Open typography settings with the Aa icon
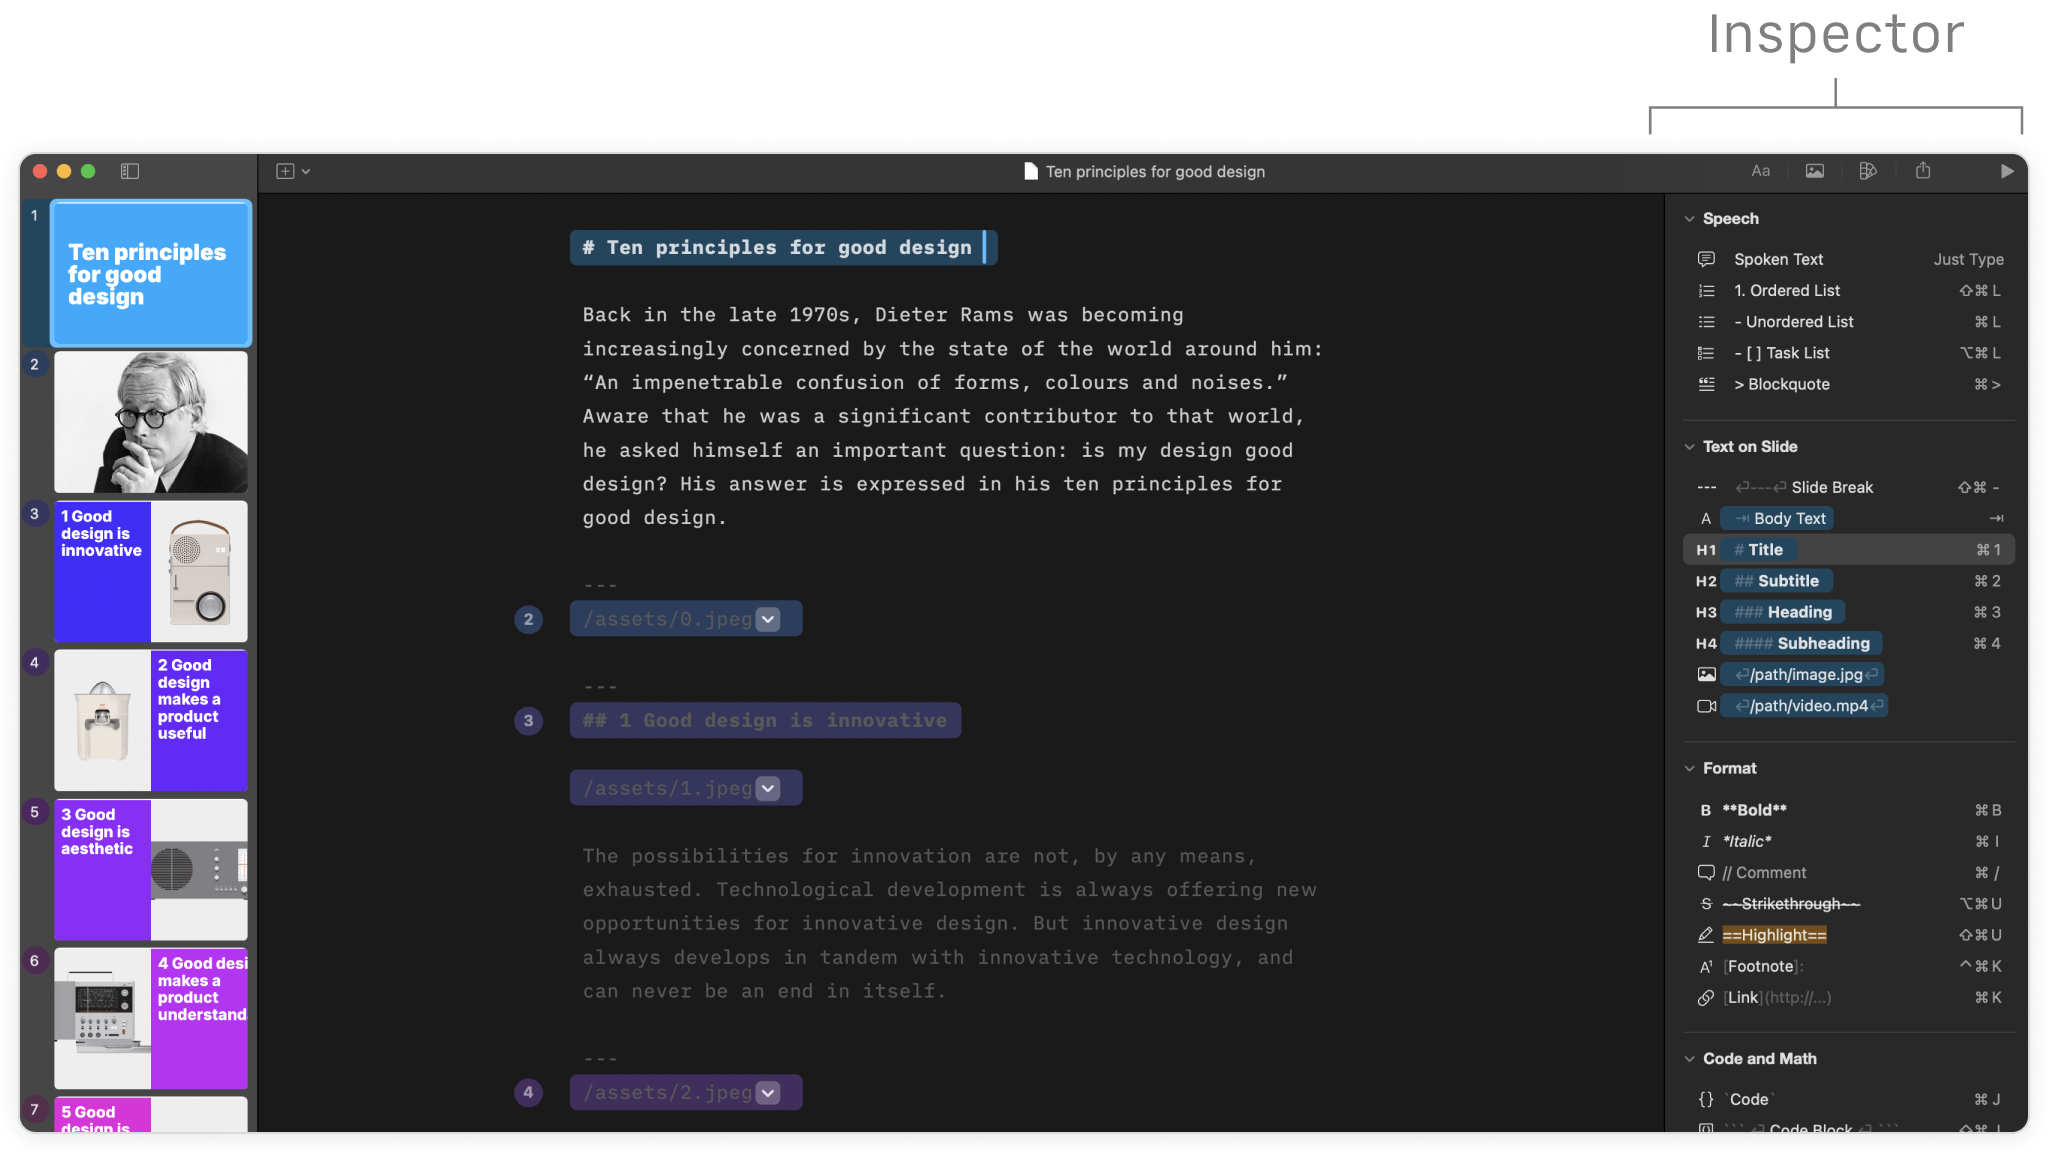2048x1152 pixels. coord(1761,171)
